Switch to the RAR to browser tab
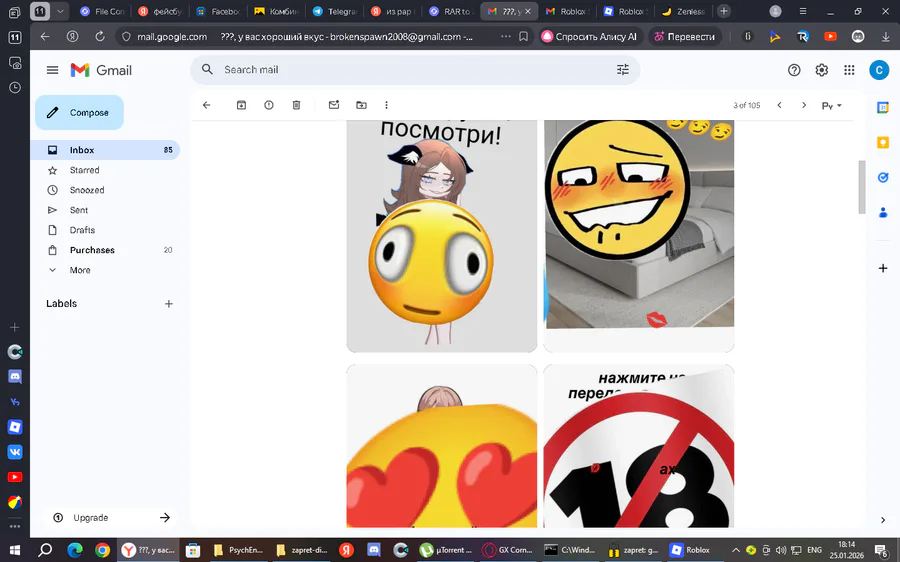 452,11
